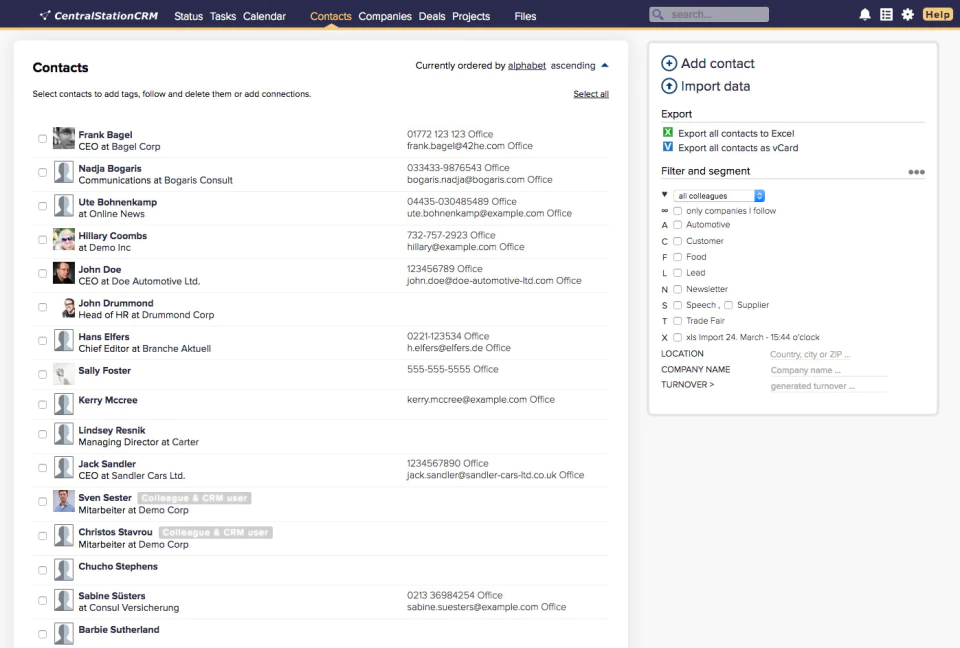Check the Newsletter filter checkbox
The image size is (960, 648).
tap(677, 289)
